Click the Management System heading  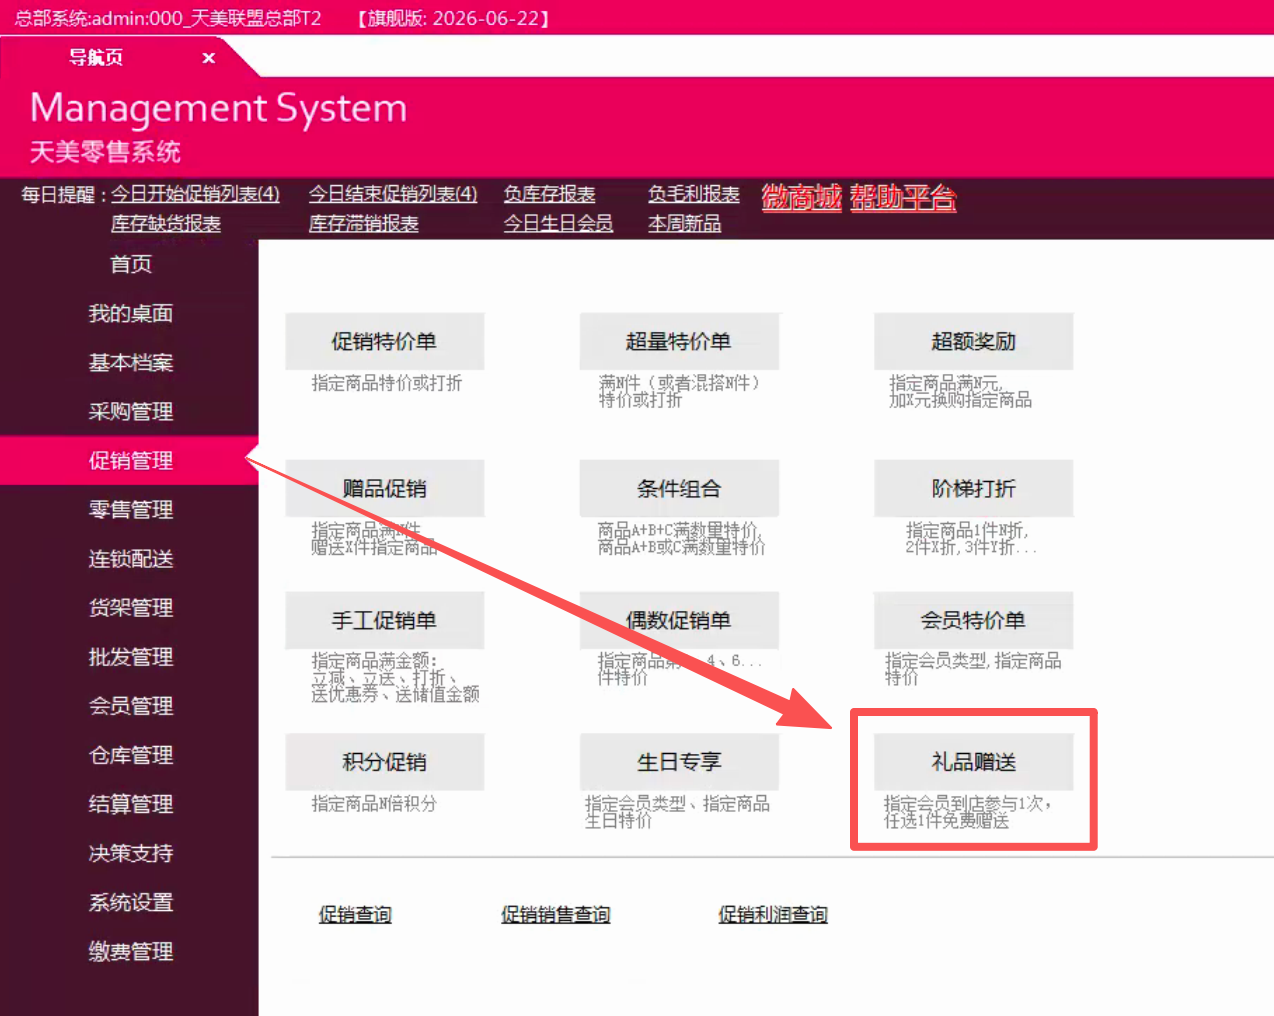(x=219, y=108)
